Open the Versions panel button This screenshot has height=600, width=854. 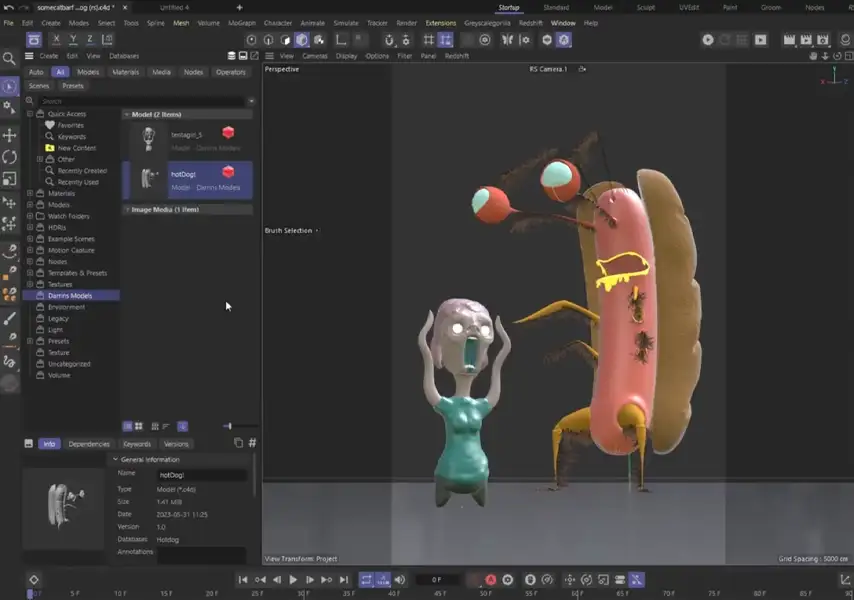[177, 443]
